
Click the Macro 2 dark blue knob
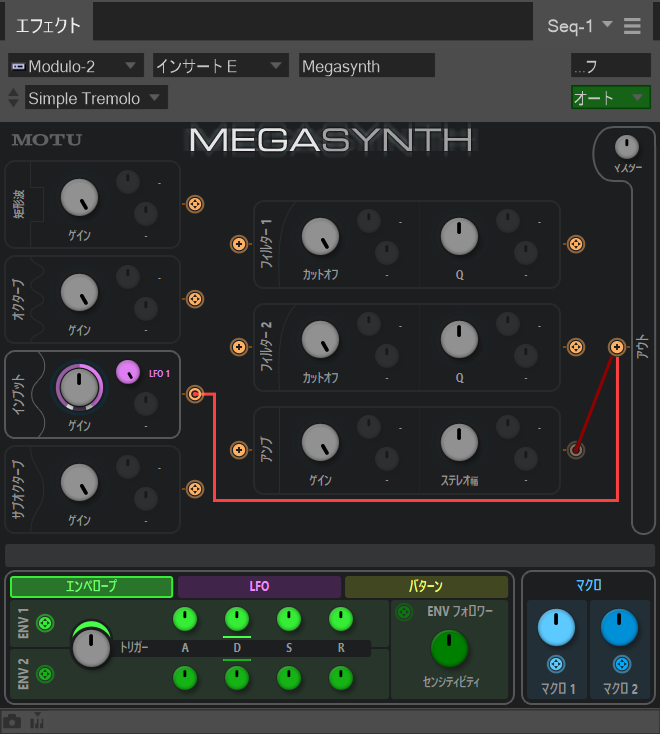pyautogui.click(x=619, y=627)
